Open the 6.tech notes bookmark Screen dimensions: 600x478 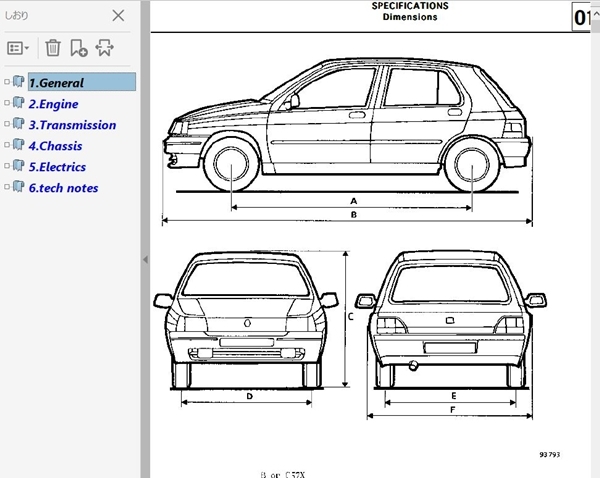point(63,188)
